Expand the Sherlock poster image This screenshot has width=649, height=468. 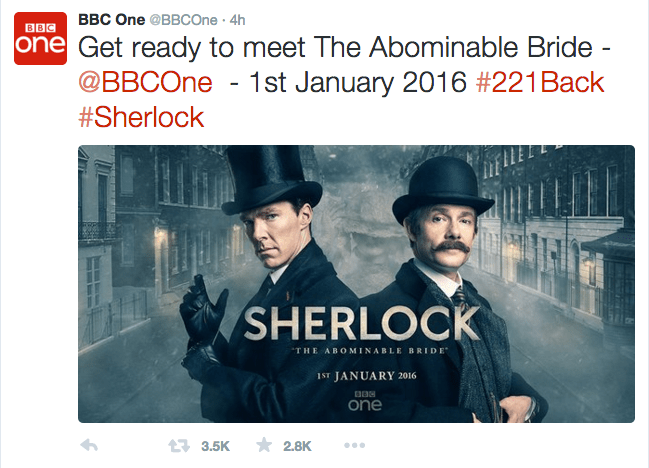pyautogui.click(x=356, y=284)
